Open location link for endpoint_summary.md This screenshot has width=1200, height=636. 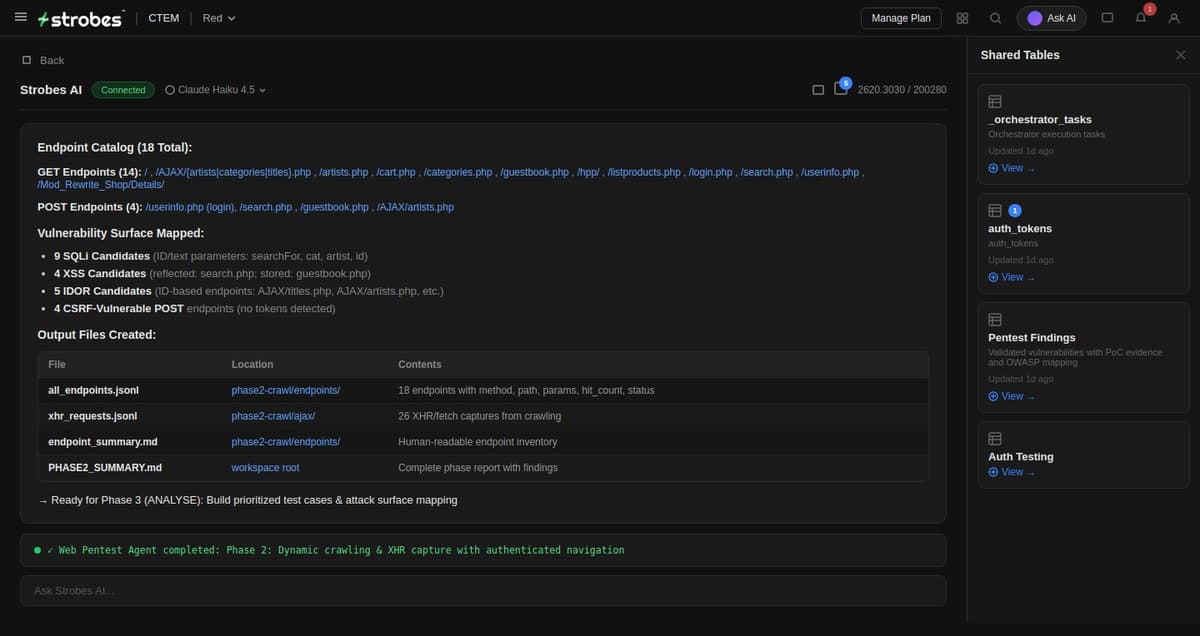click(x=285, y=442)
